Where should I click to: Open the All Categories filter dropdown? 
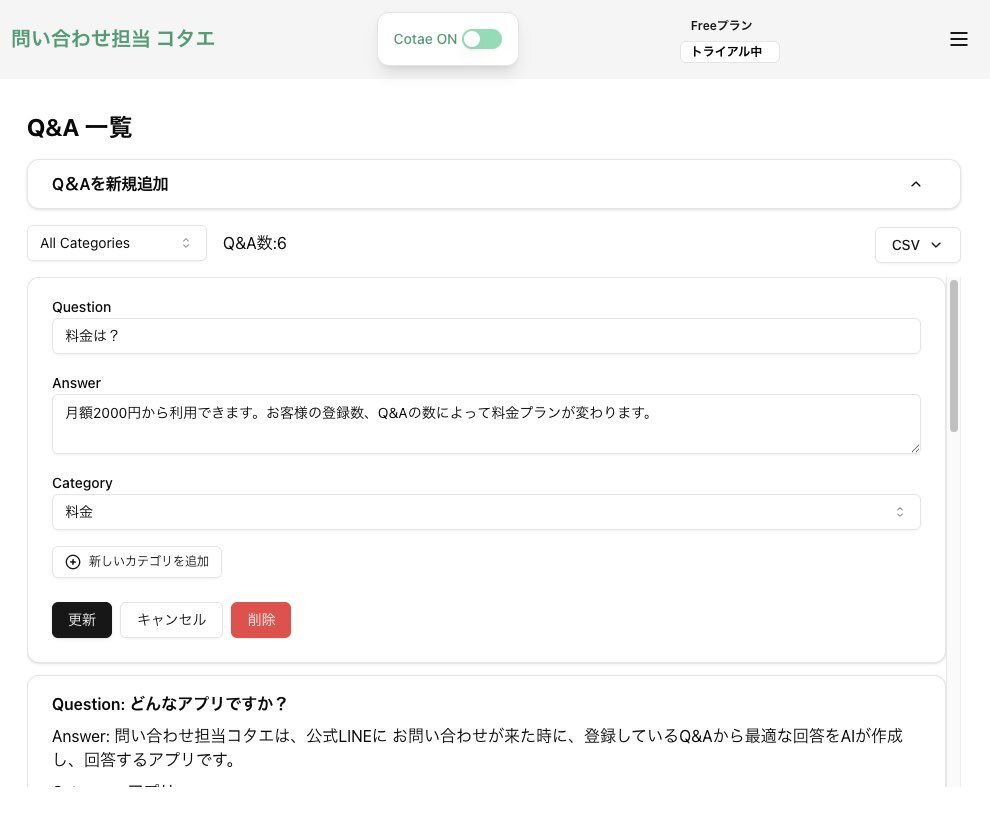117,243
